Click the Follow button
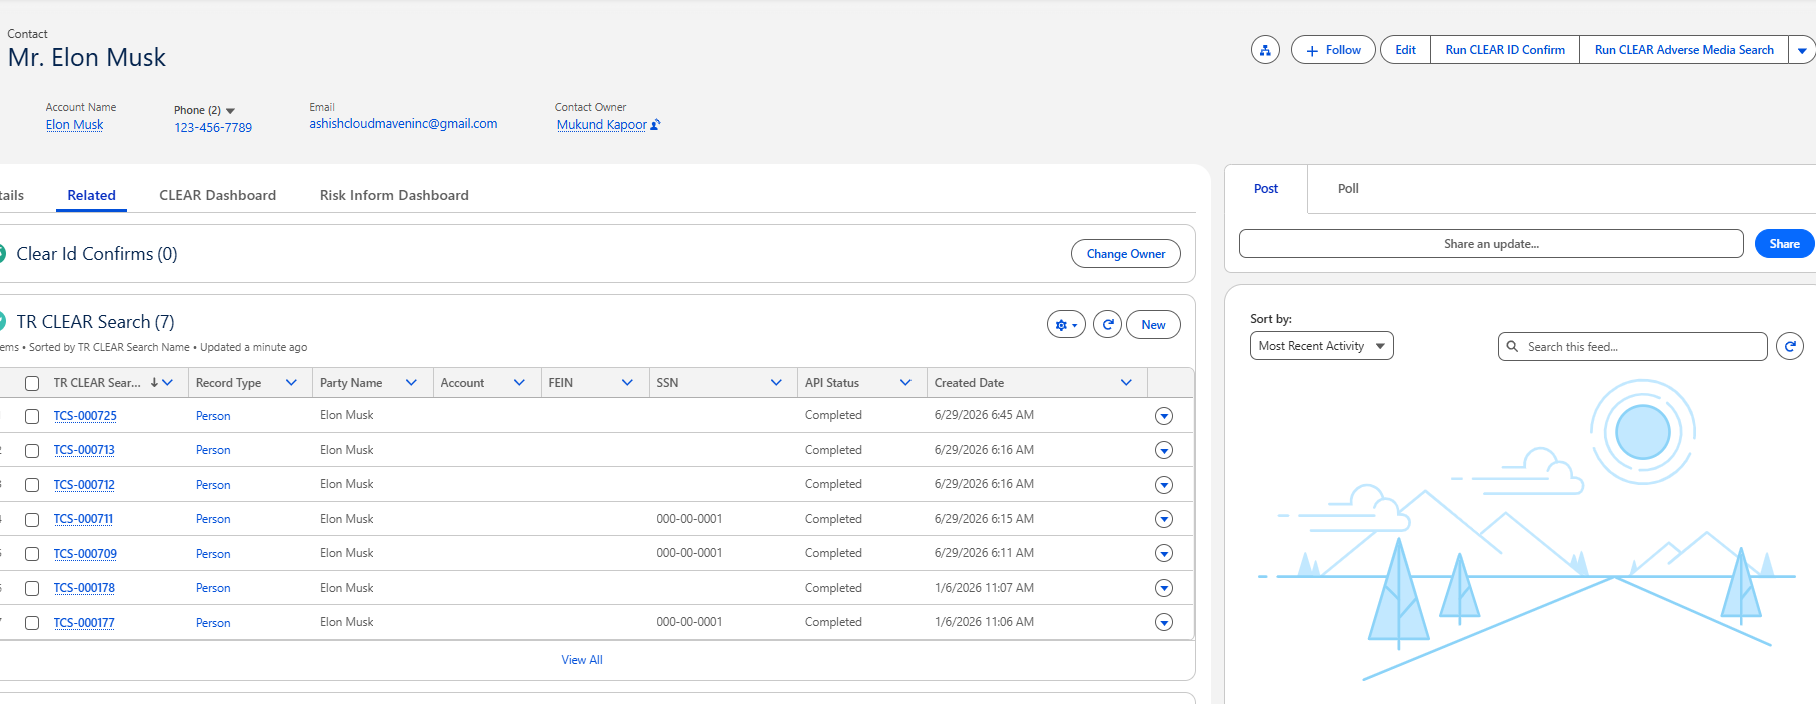This screenshot has height=704, width=1816. pos(1333,50)
